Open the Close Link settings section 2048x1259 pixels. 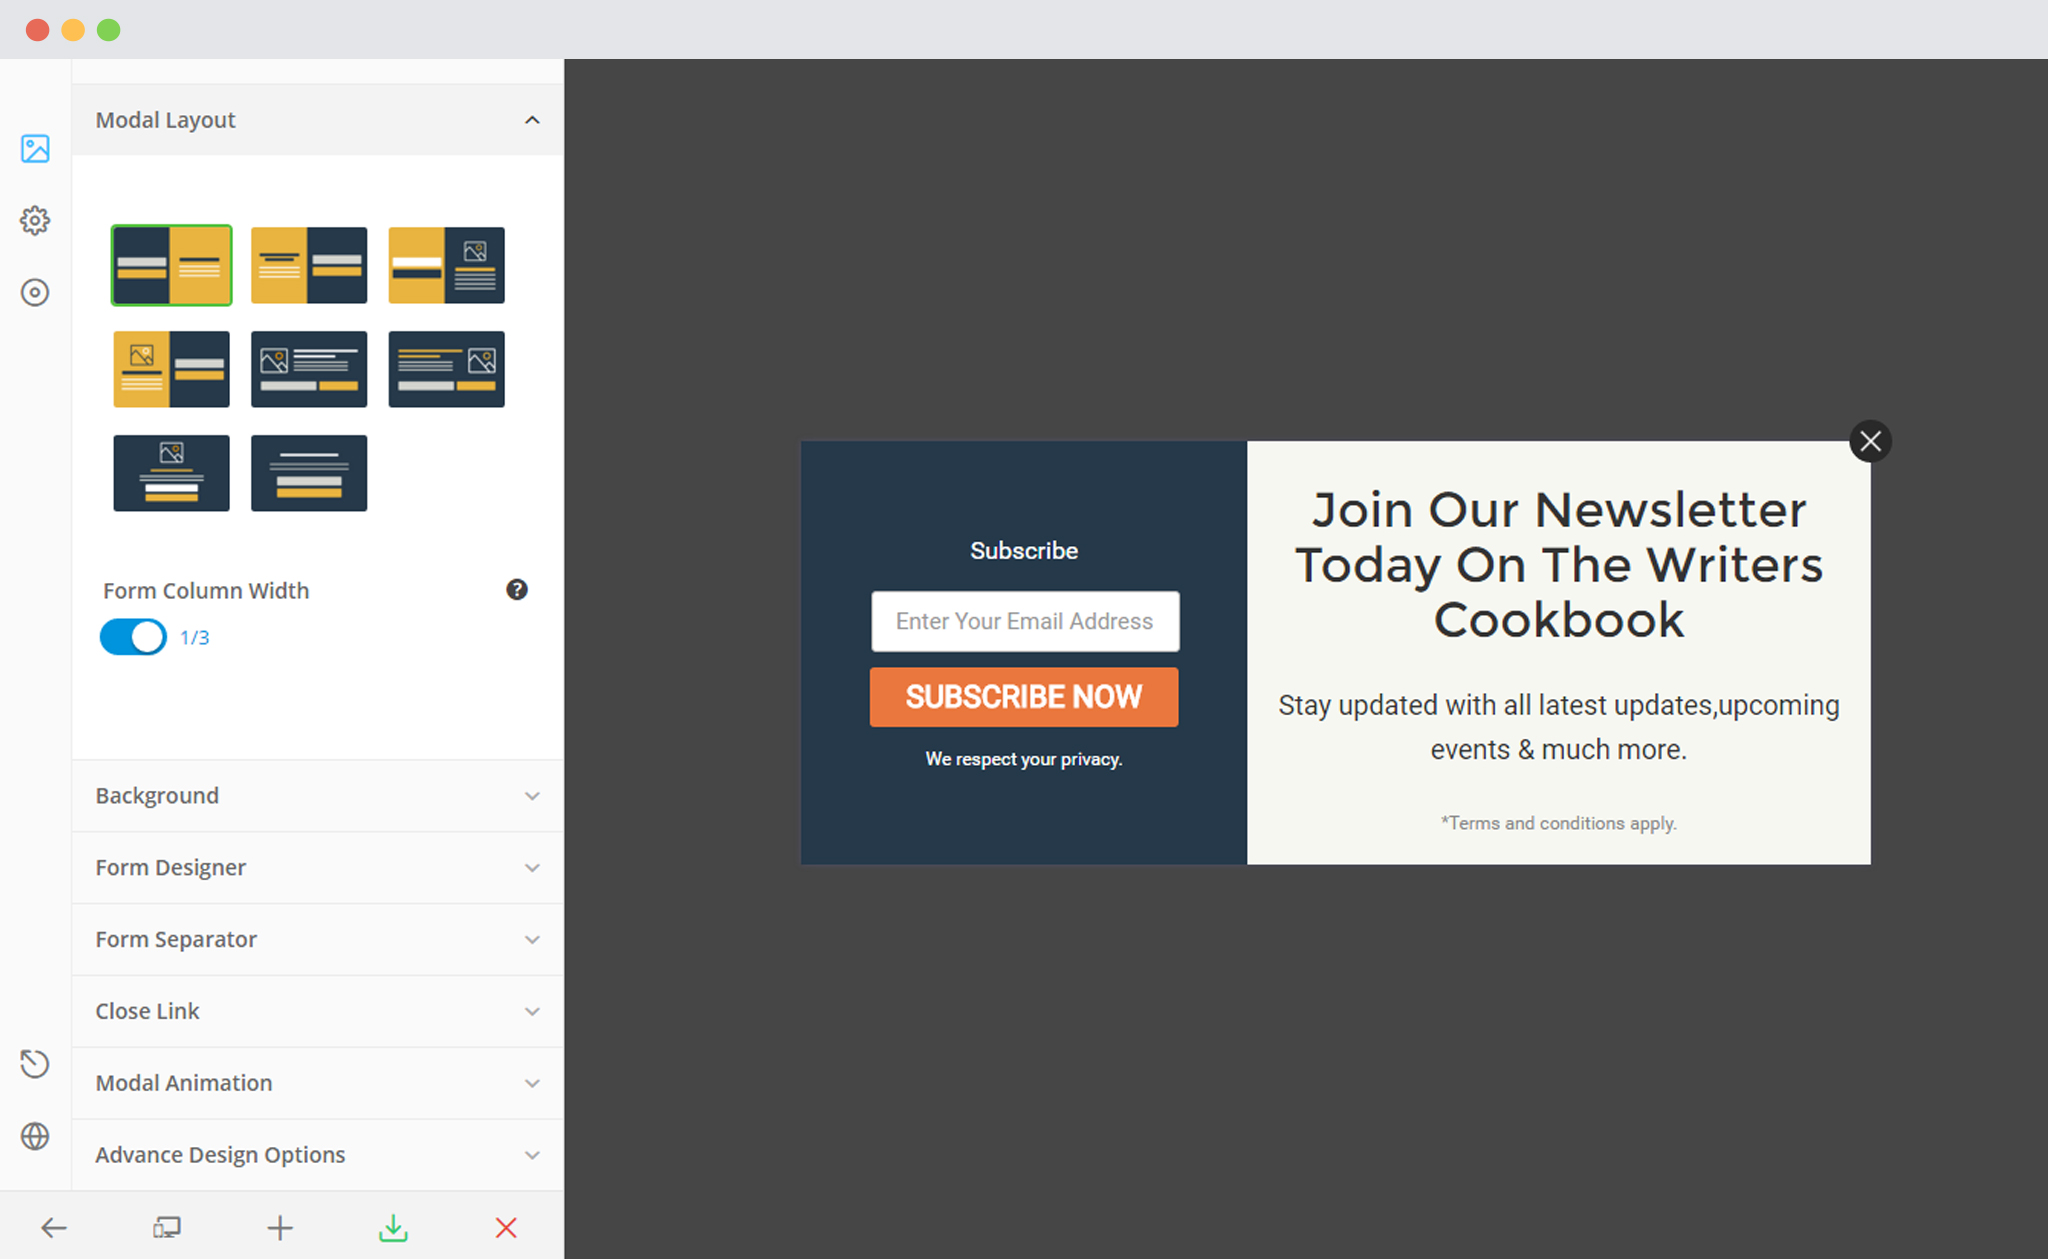coord(312,1010)
